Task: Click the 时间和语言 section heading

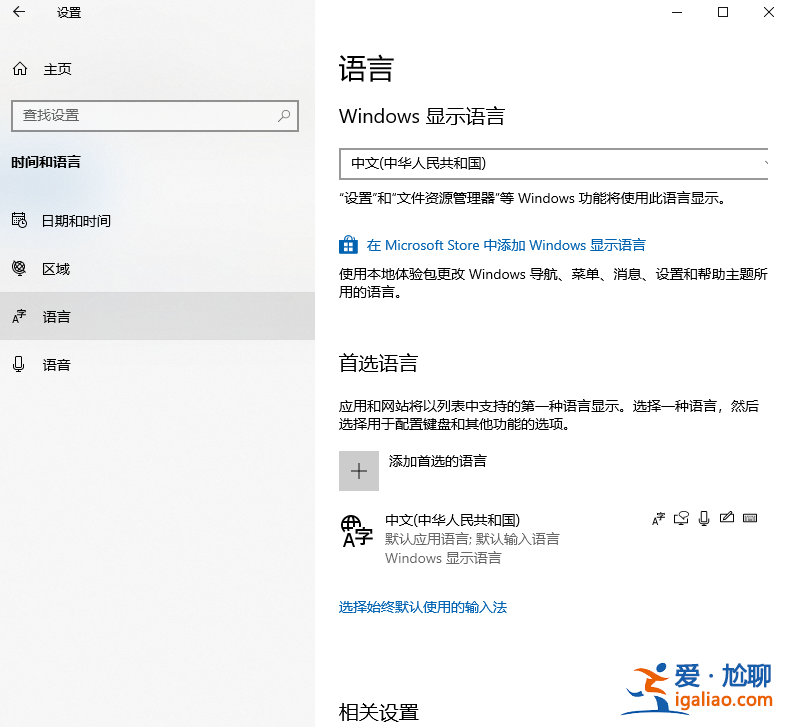Action: pyautogui.click(x=46, y=162)
